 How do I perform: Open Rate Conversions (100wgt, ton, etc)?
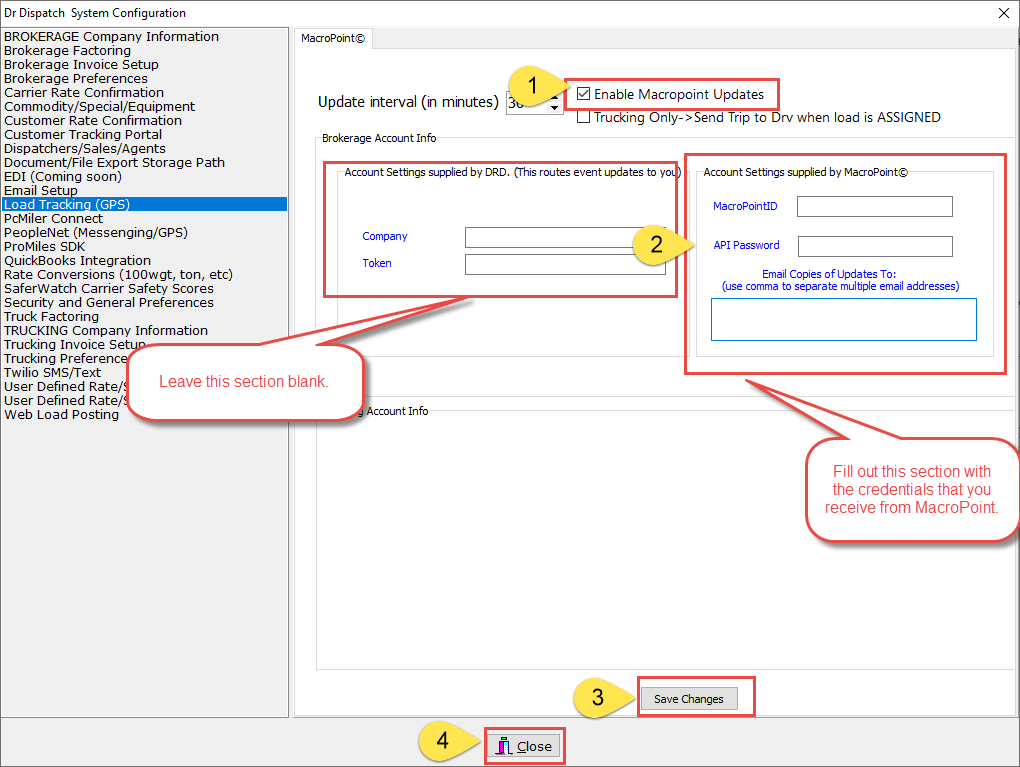click(118, 275)
